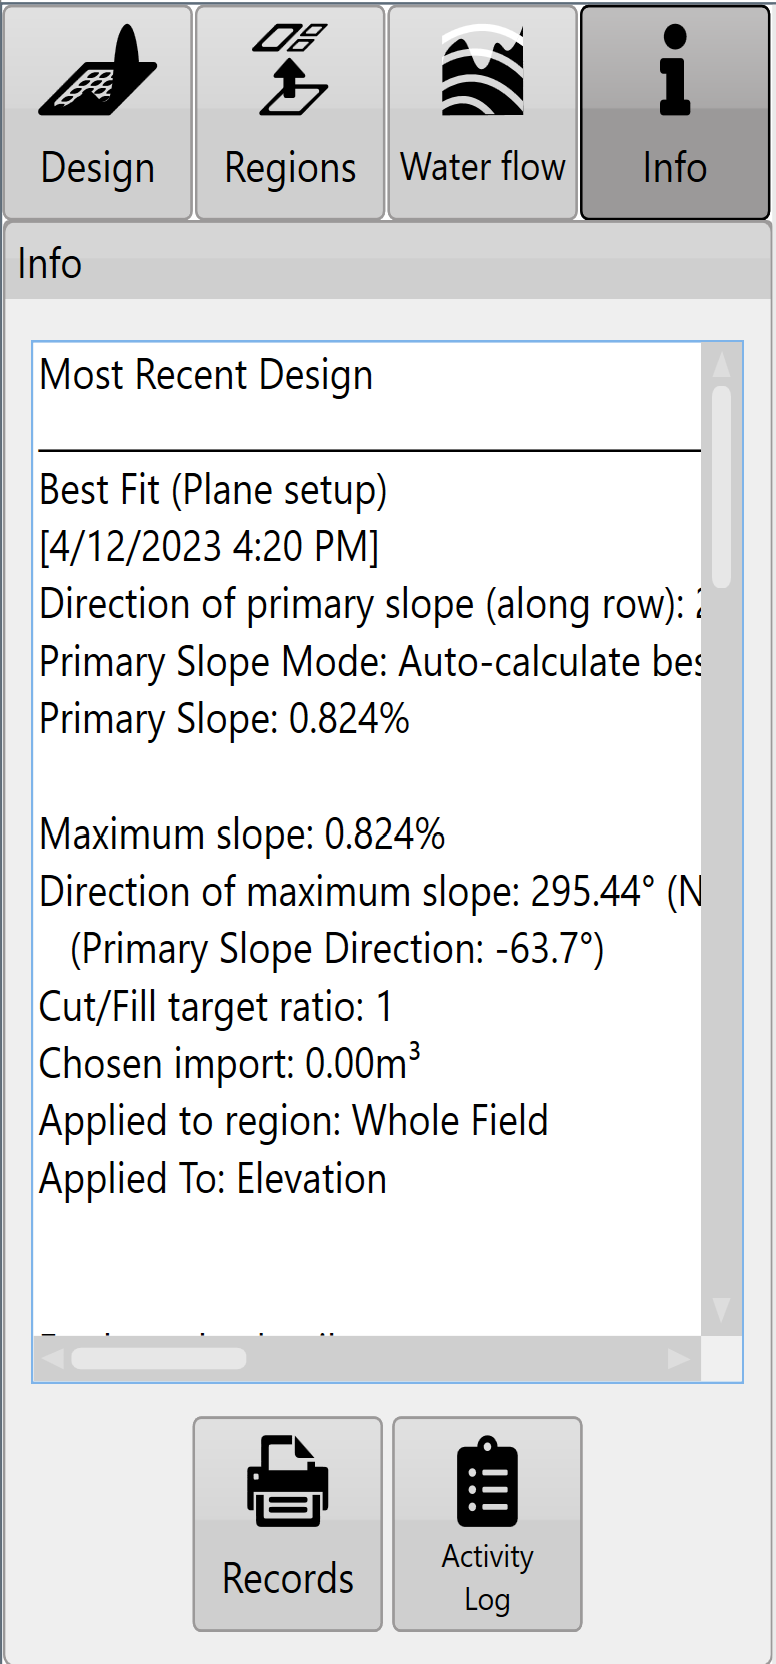Click the Info panel header bar

(x=388, y=264)
